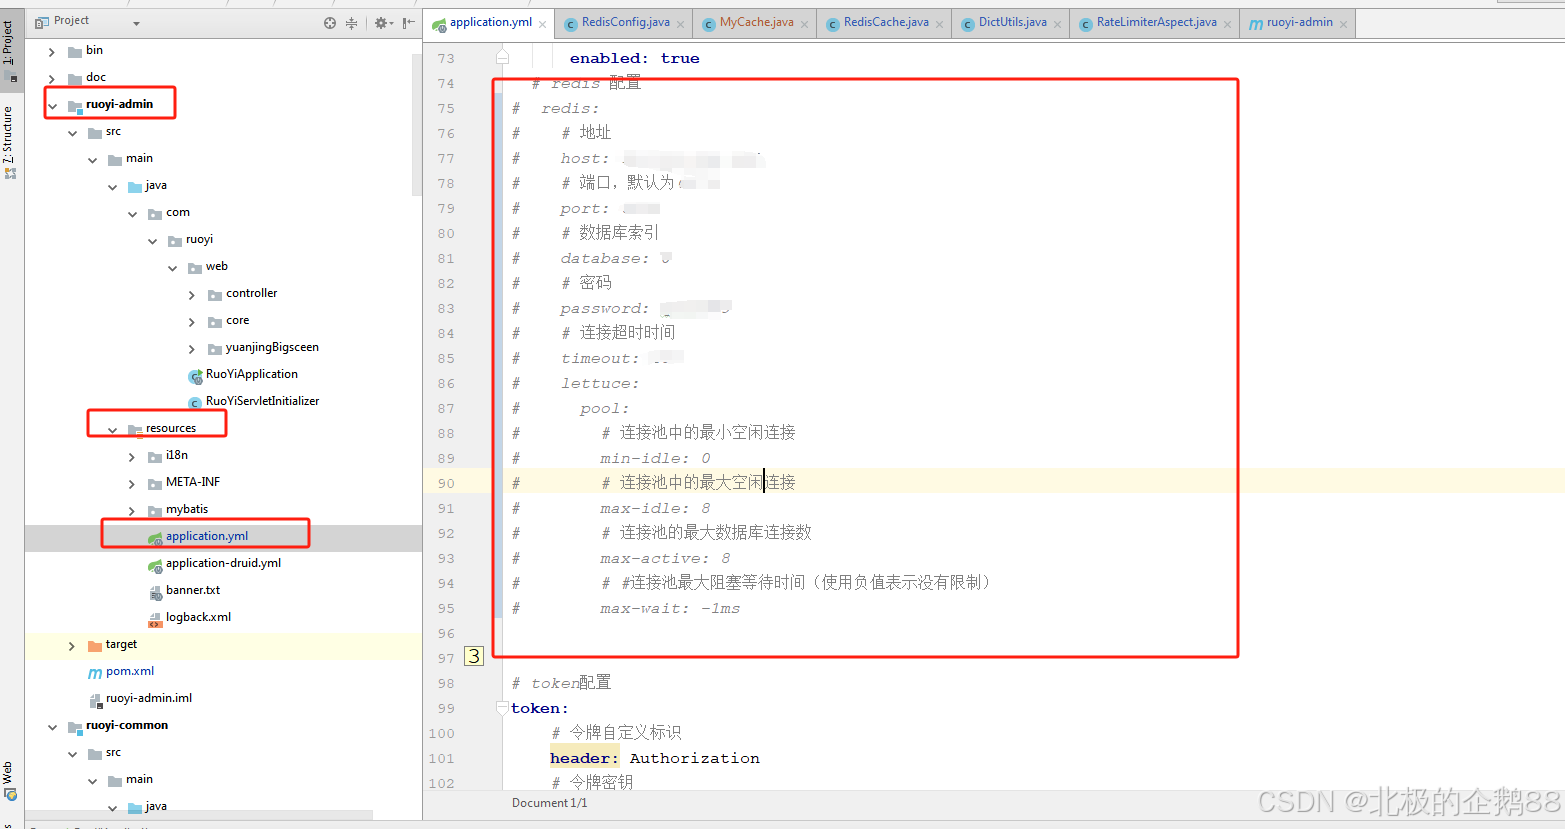Click the 'enabled: true' line in editor
This screenshot has width=1565, height=829.
pos(634,58)
